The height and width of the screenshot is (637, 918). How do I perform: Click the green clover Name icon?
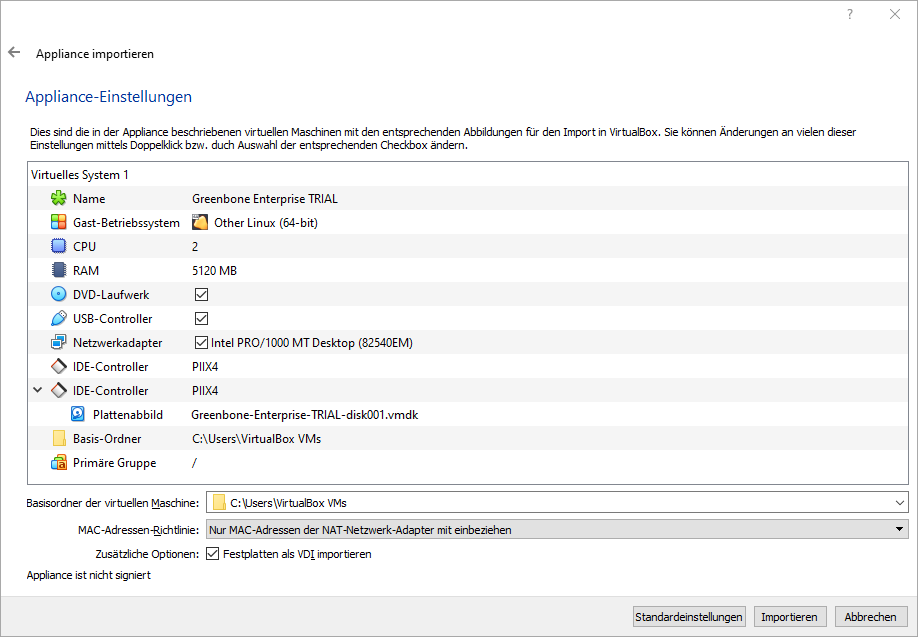[x=59, y=198]
